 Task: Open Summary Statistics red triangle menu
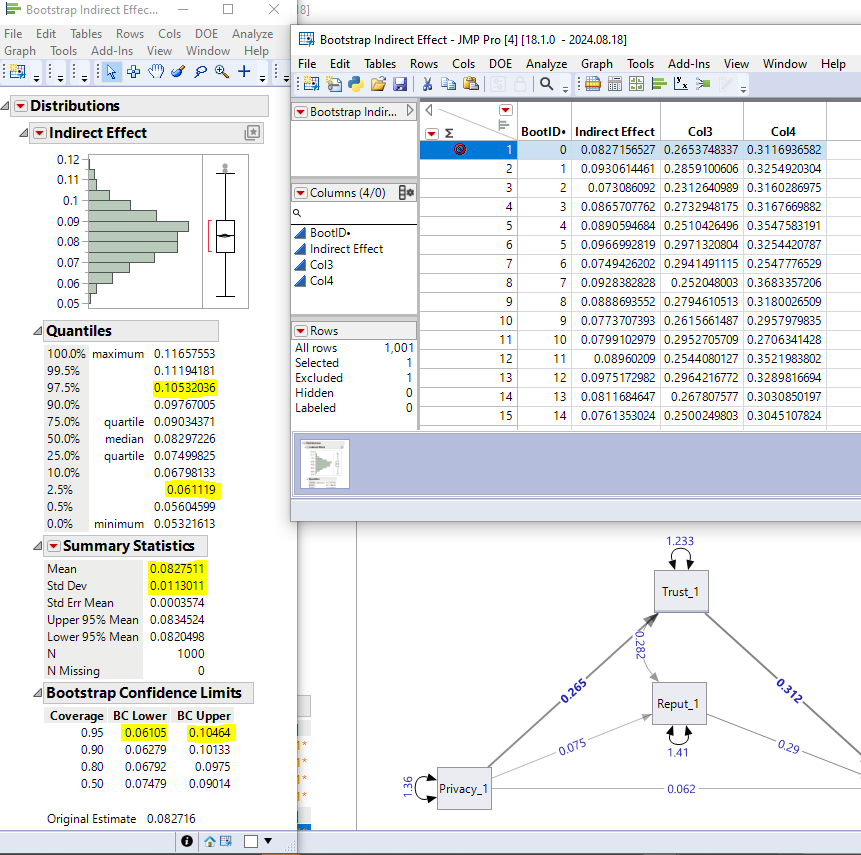52,546
